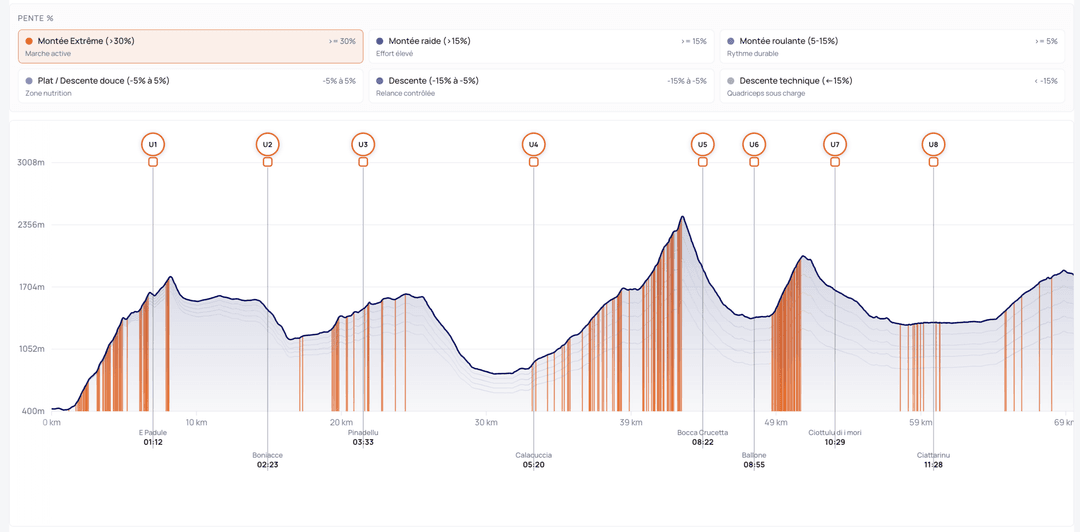The height and width of the screenshot is (532, 1080).
Task: Open the U6 marker icon
Action: (x=754, y=145)
